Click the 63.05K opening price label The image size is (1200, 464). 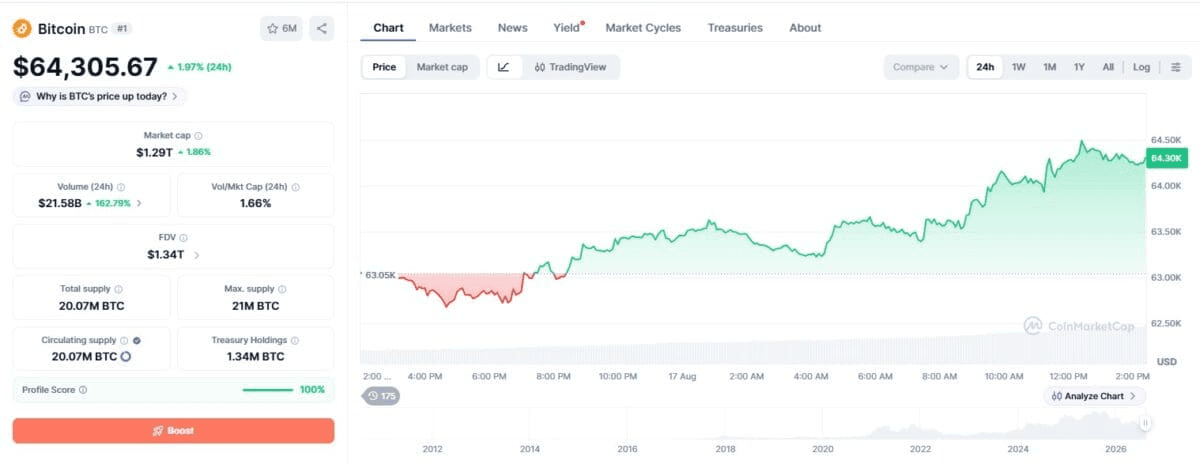click(379, 275)
